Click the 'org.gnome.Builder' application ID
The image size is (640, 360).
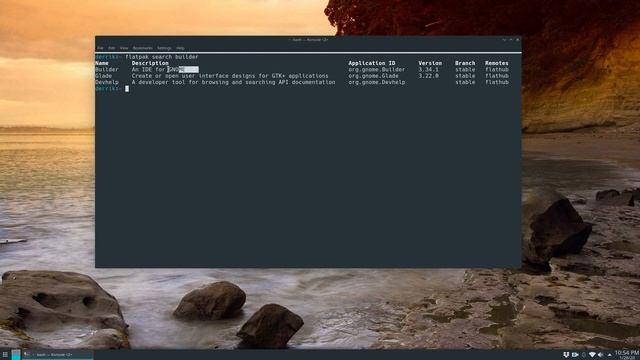pos(377,69)
